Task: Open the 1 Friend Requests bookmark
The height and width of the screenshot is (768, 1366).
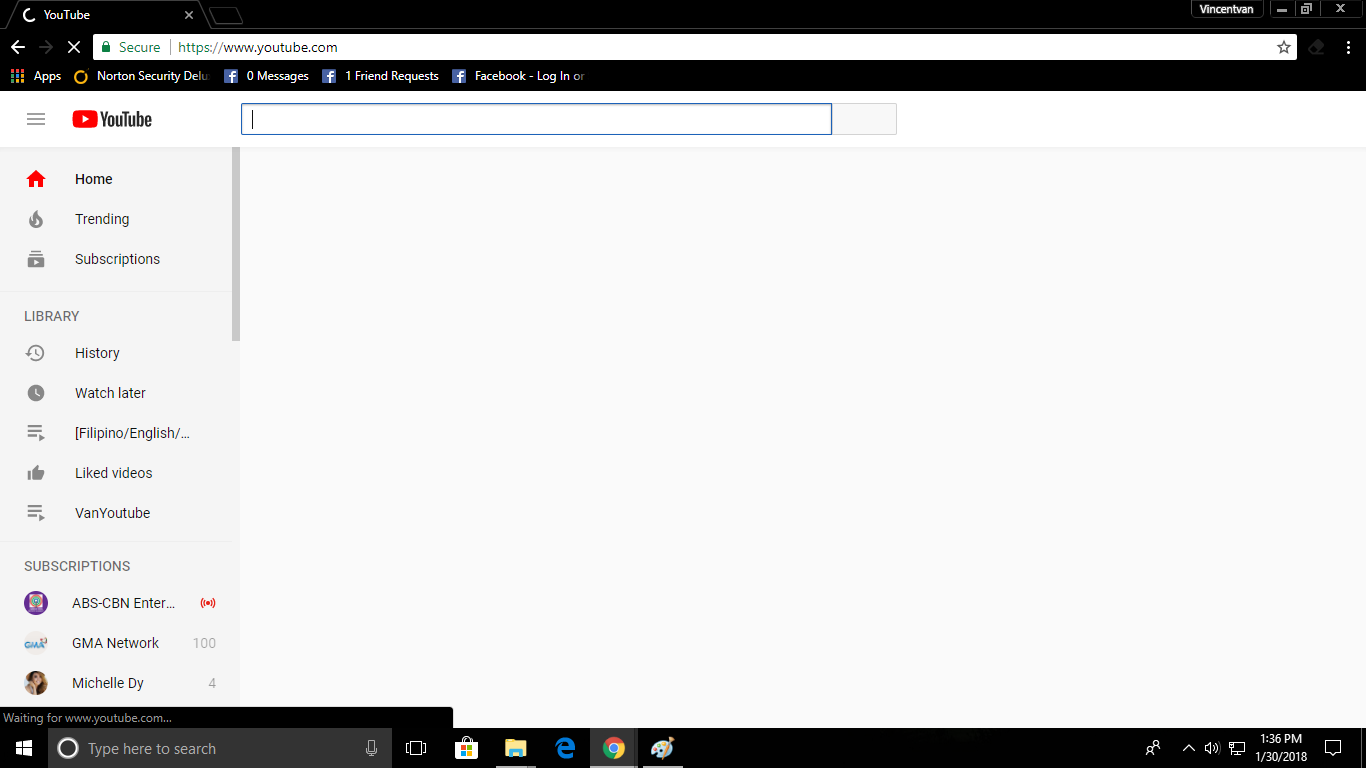Action: pos(380,76)
